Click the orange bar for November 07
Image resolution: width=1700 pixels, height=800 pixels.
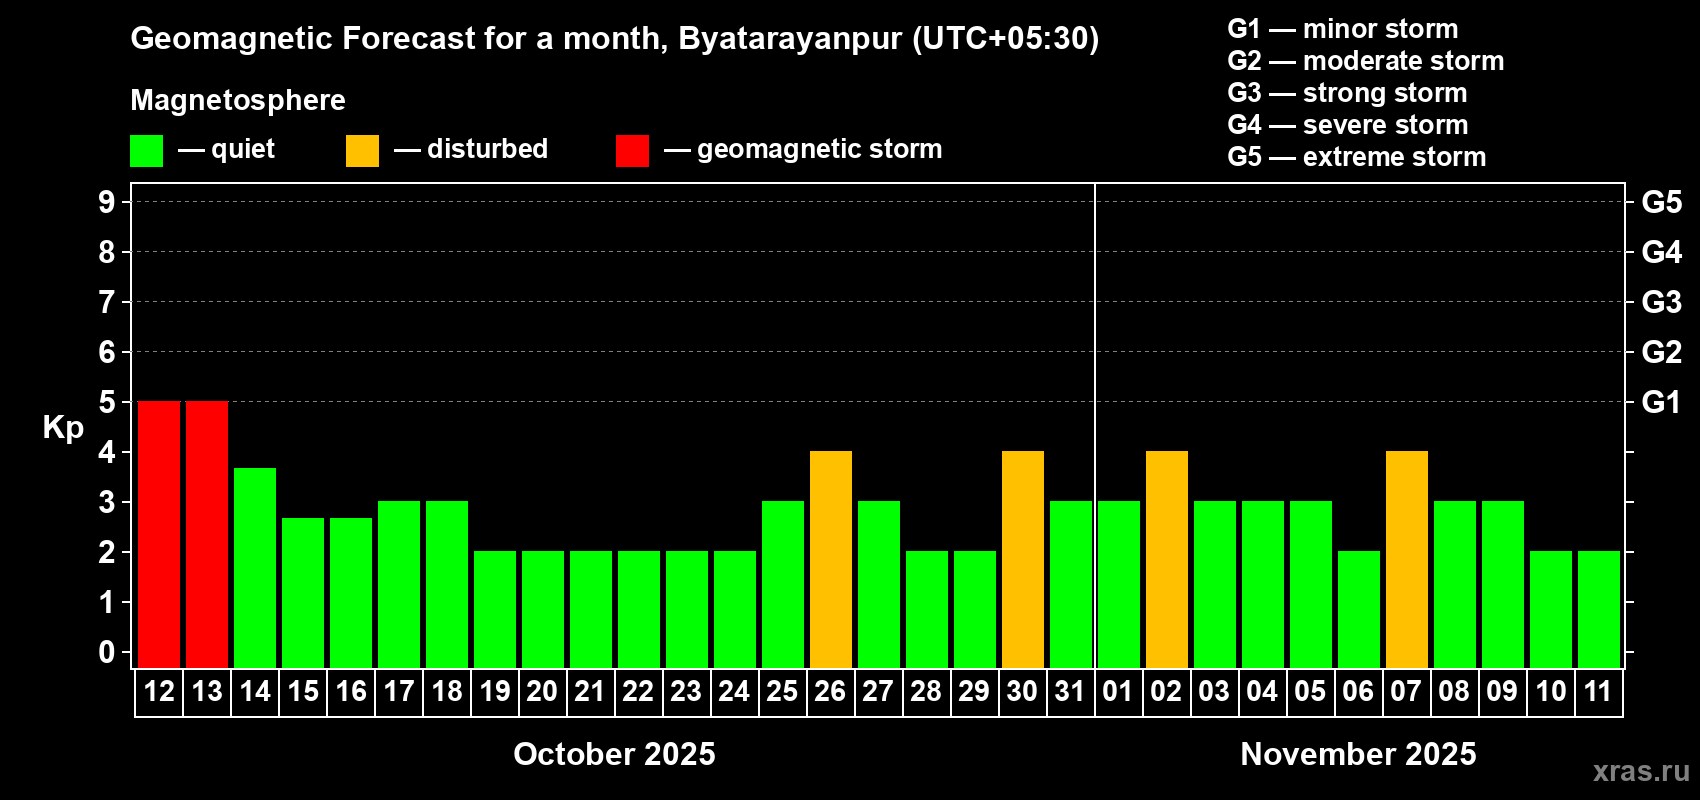tap(1407, 559)
